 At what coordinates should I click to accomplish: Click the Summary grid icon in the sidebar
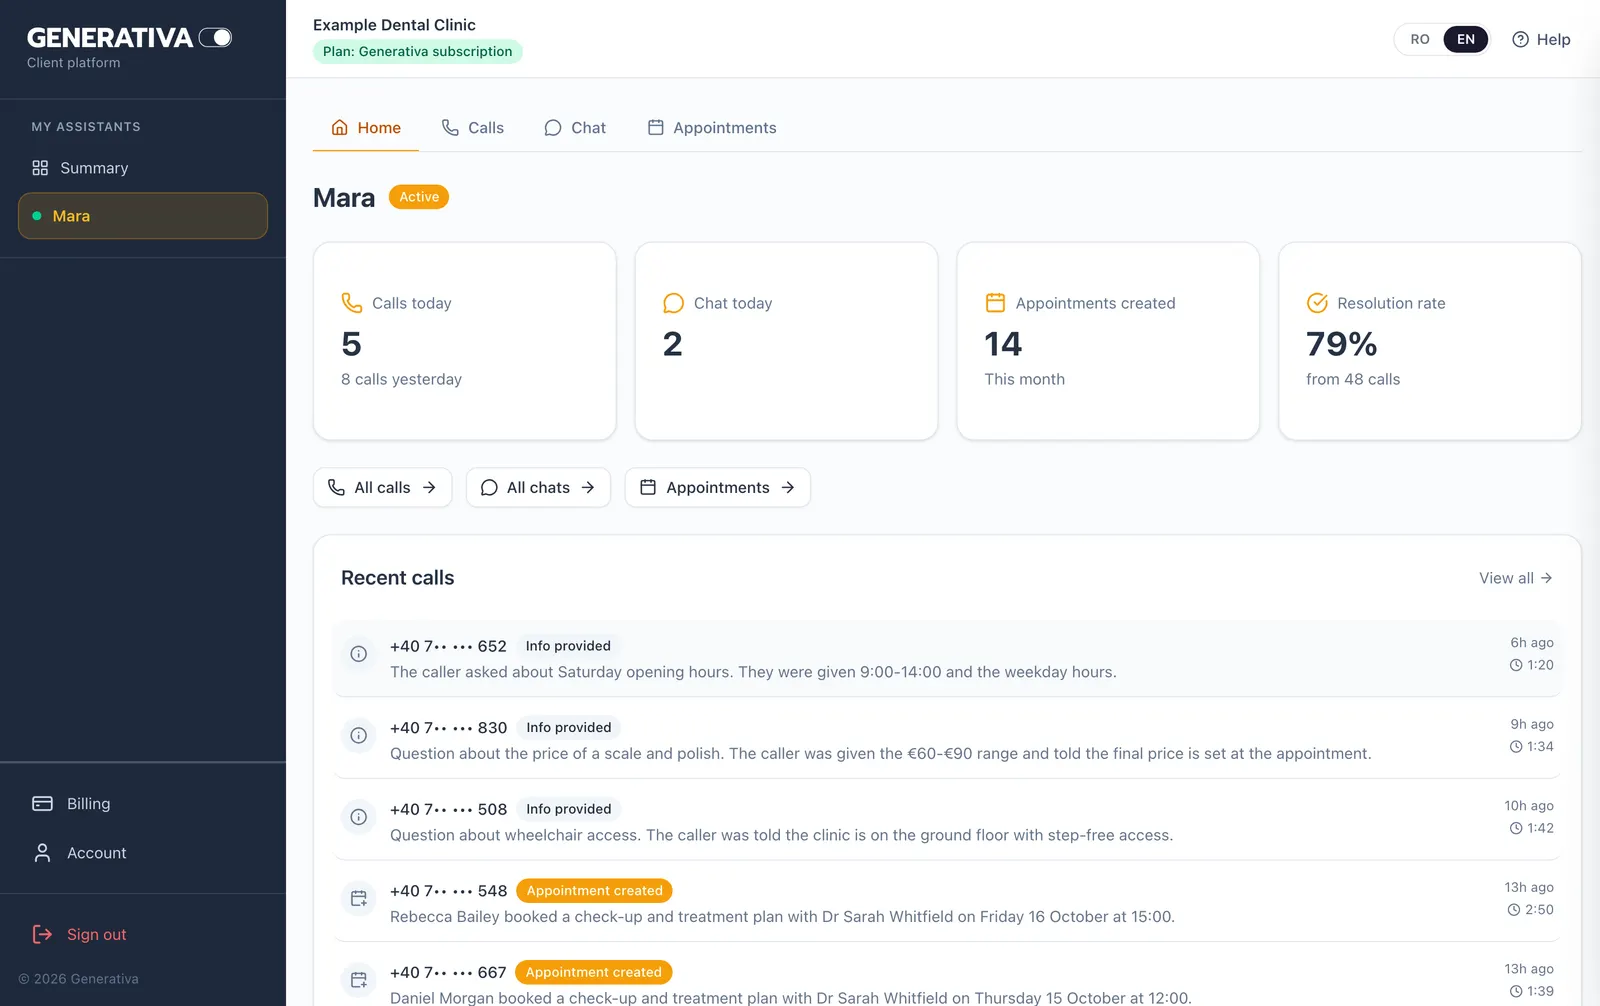40,168
